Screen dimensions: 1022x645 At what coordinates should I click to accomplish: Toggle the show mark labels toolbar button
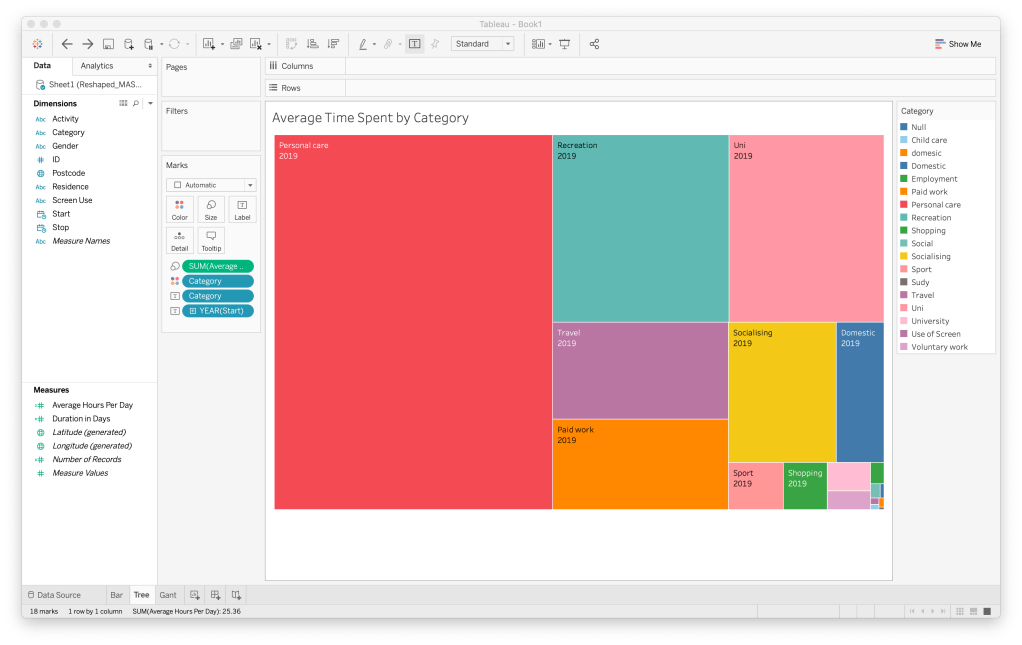[x=415, y=44]
